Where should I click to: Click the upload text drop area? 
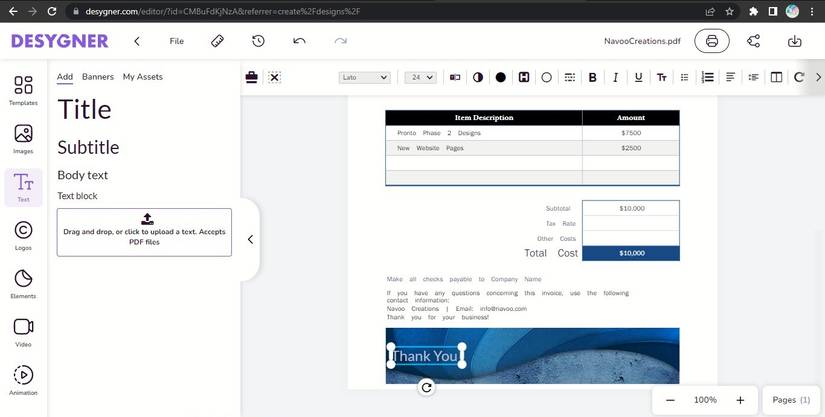[144, 232]
